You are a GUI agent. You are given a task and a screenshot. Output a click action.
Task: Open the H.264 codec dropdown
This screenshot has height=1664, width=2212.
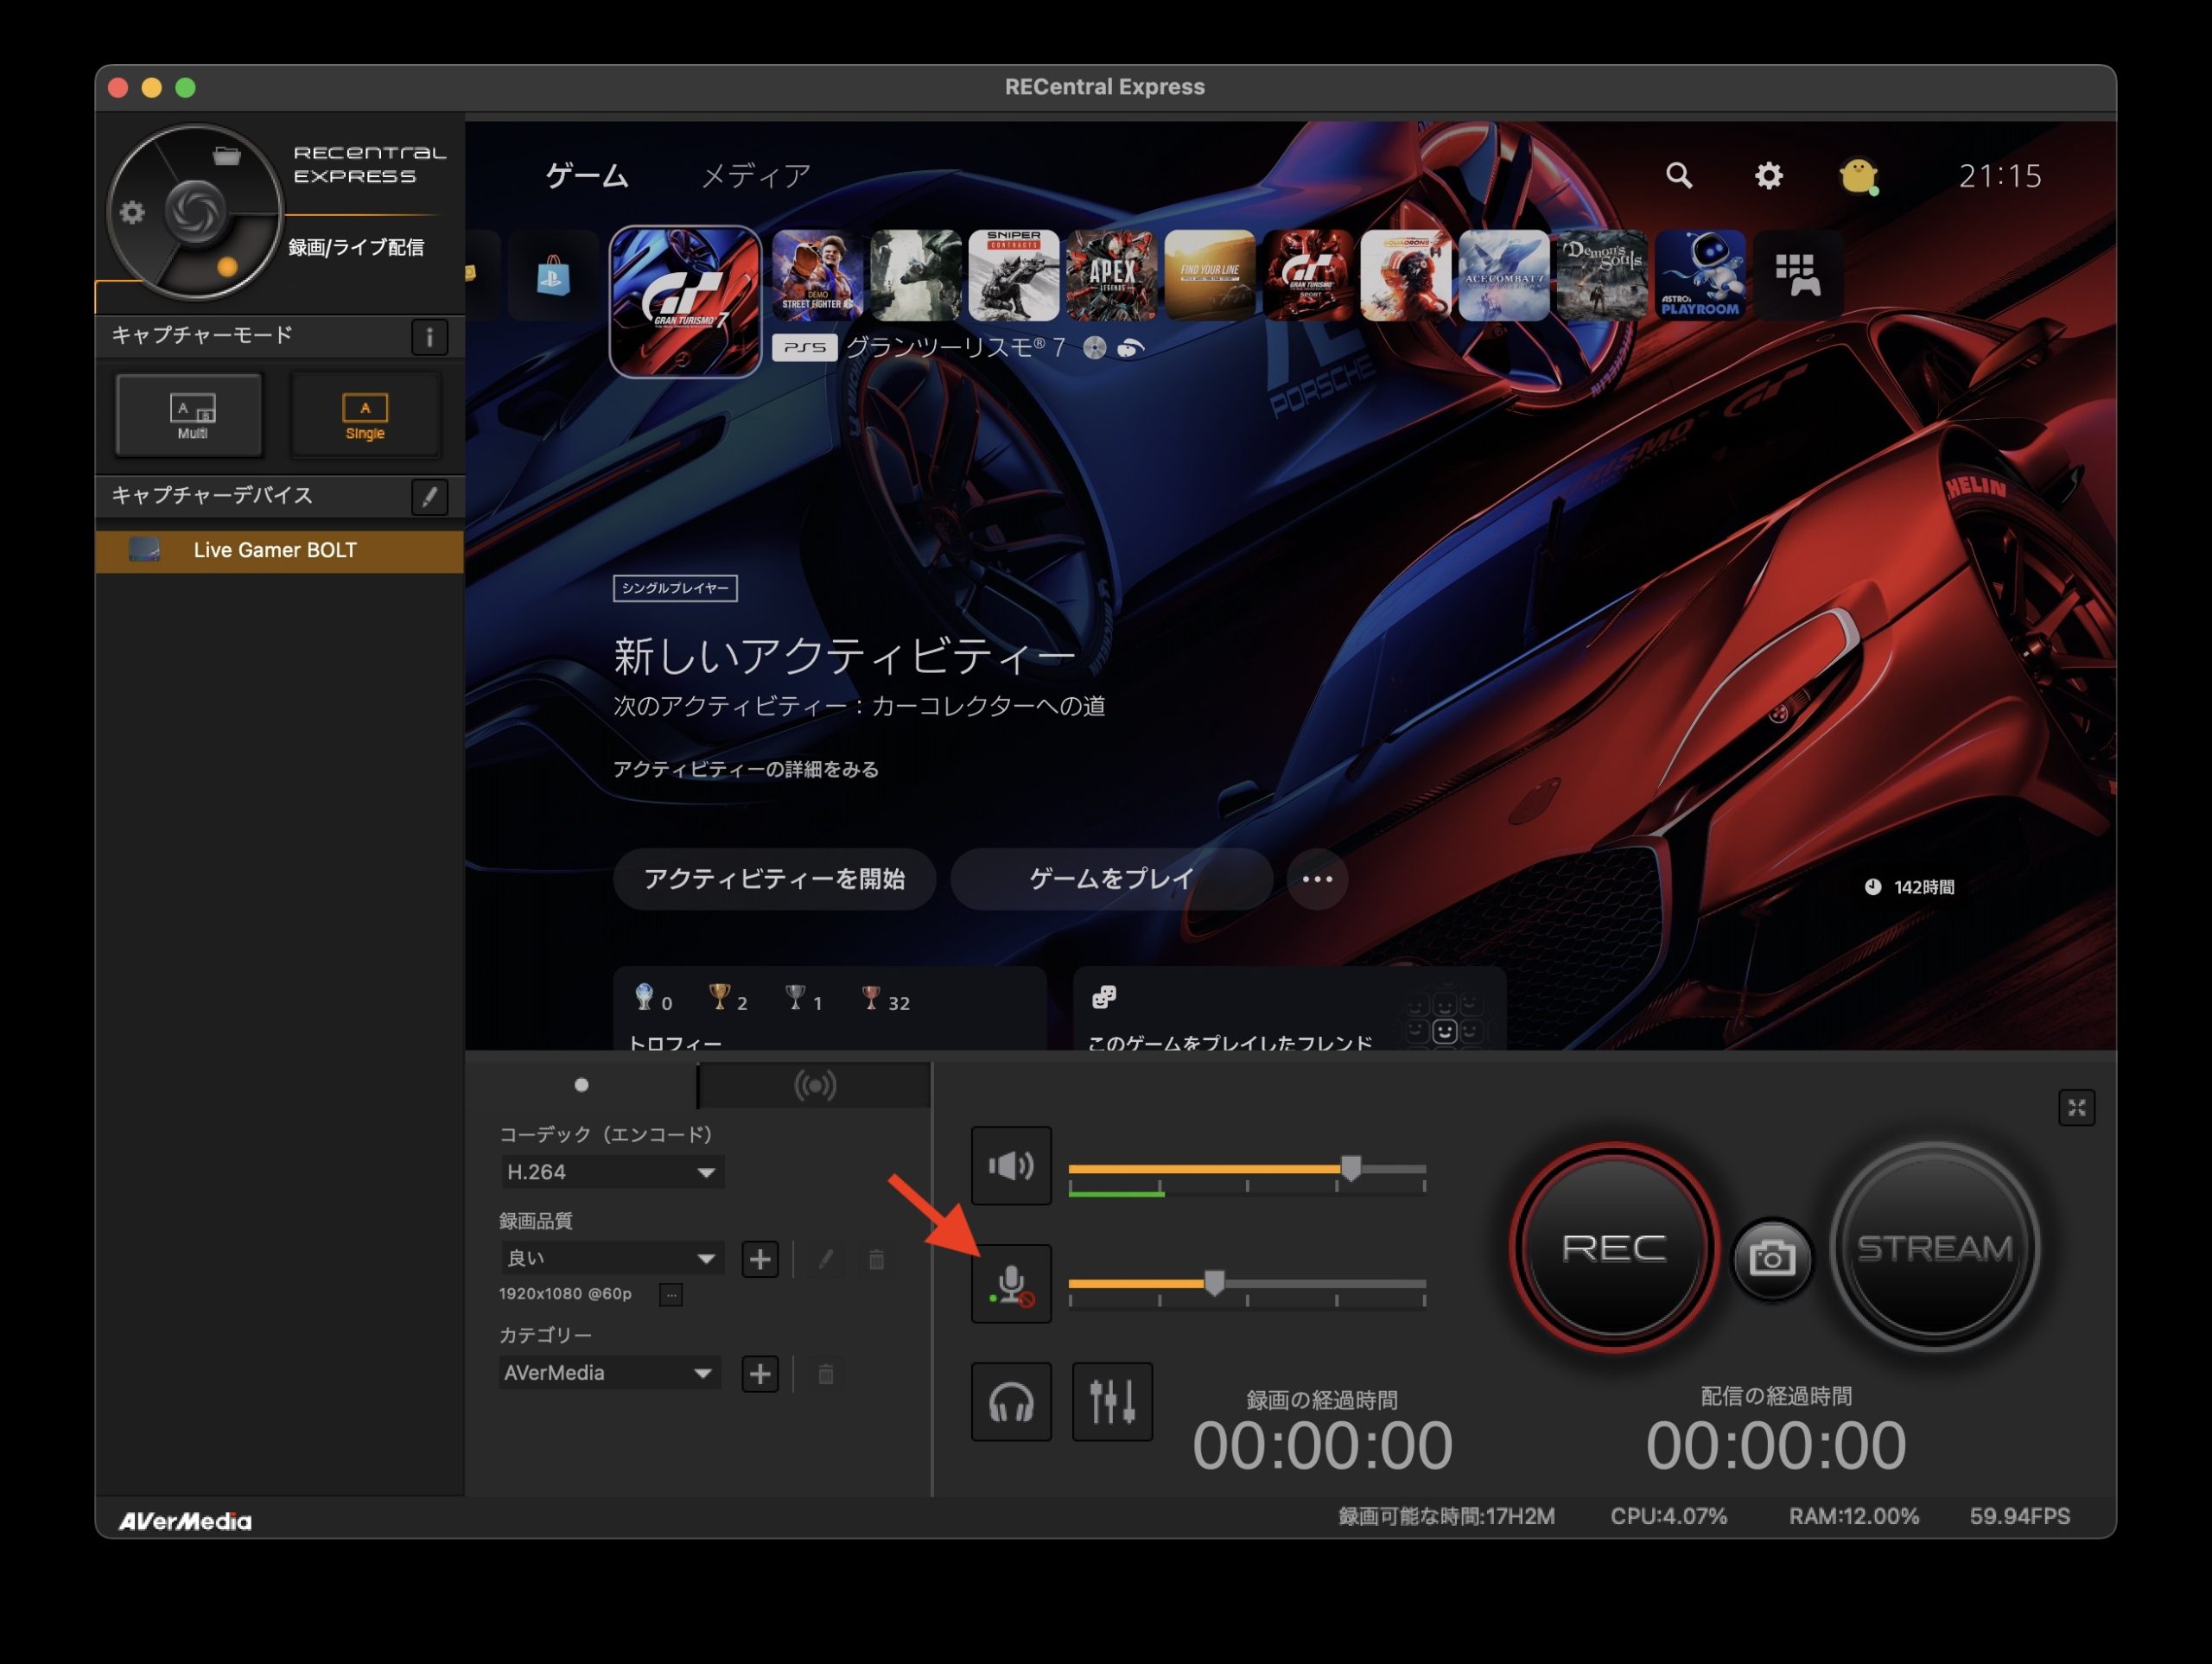coord(611,1172)
